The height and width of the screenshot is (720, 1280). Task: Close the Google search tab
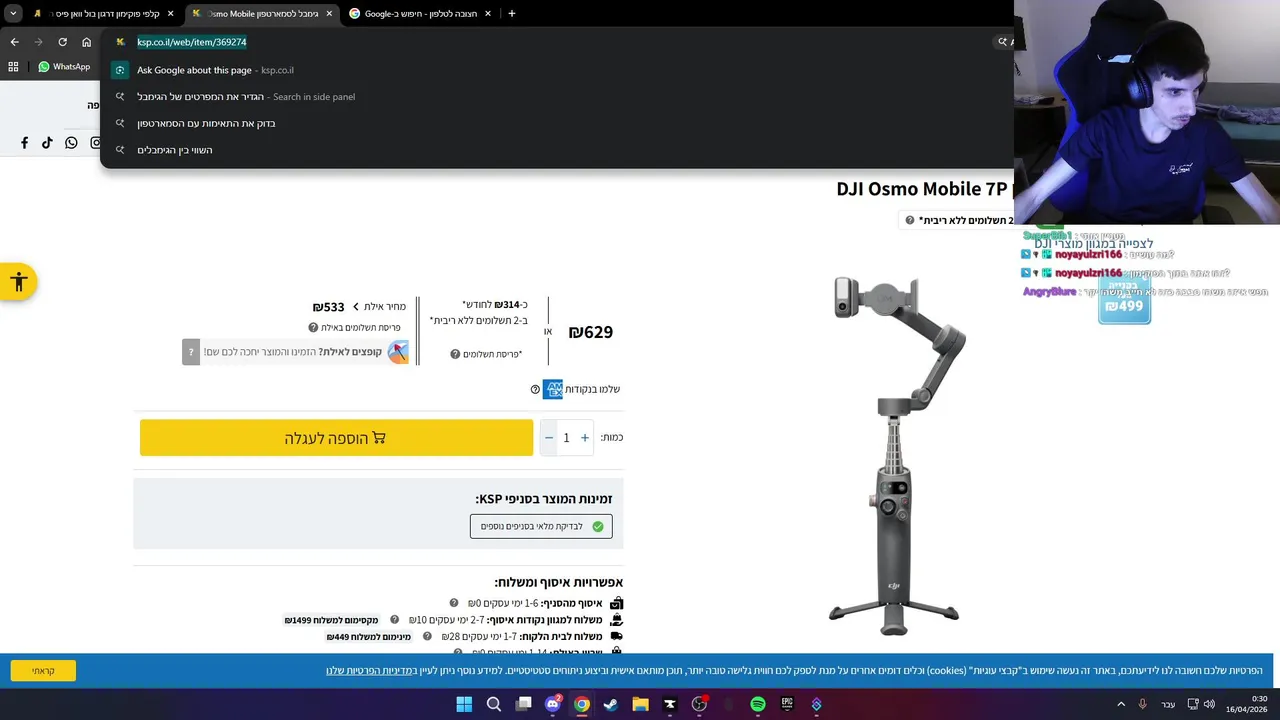pyautogui.click(x=487, y=14)
